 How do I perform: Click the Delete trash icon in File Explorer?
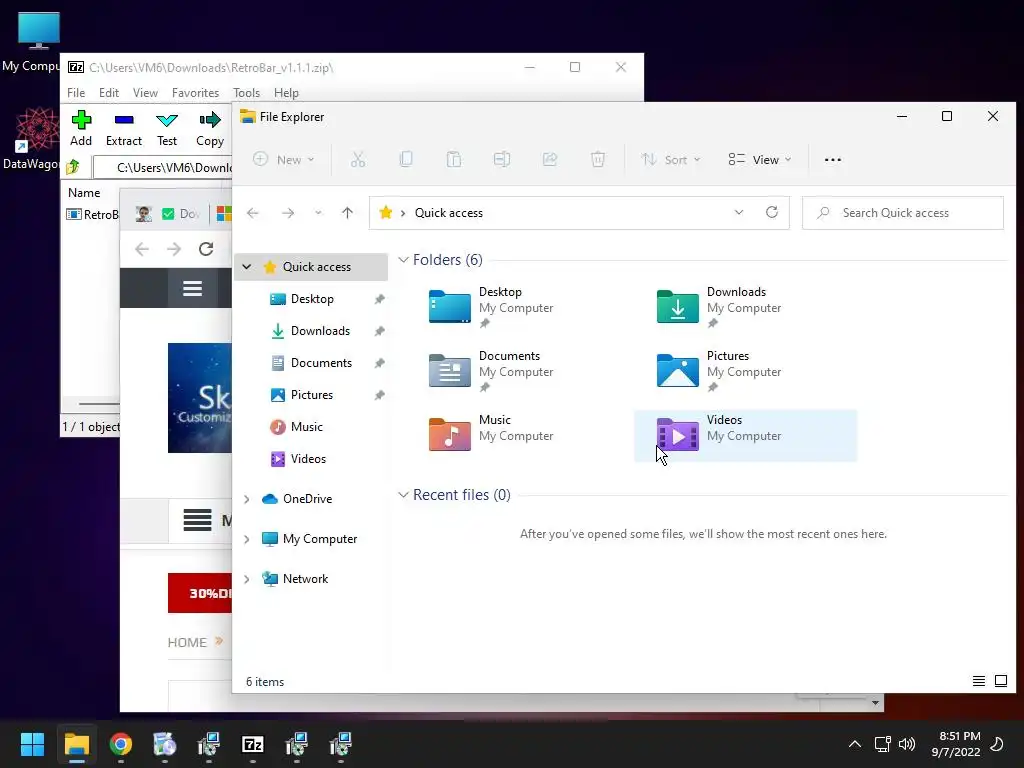[x=598, y=159]
